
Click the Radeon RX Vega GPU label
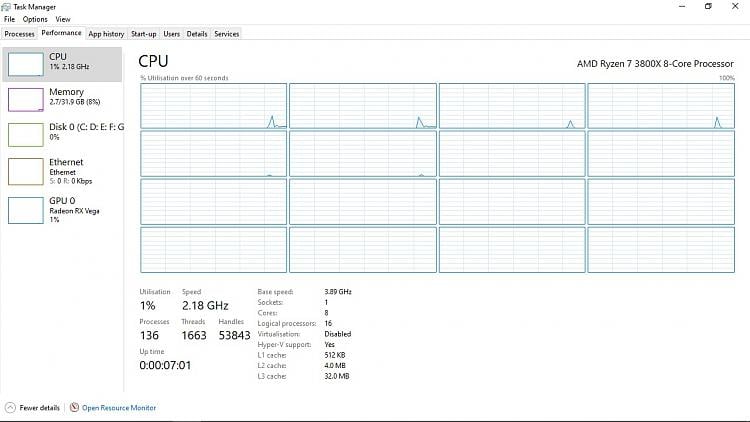click(75, 211)
